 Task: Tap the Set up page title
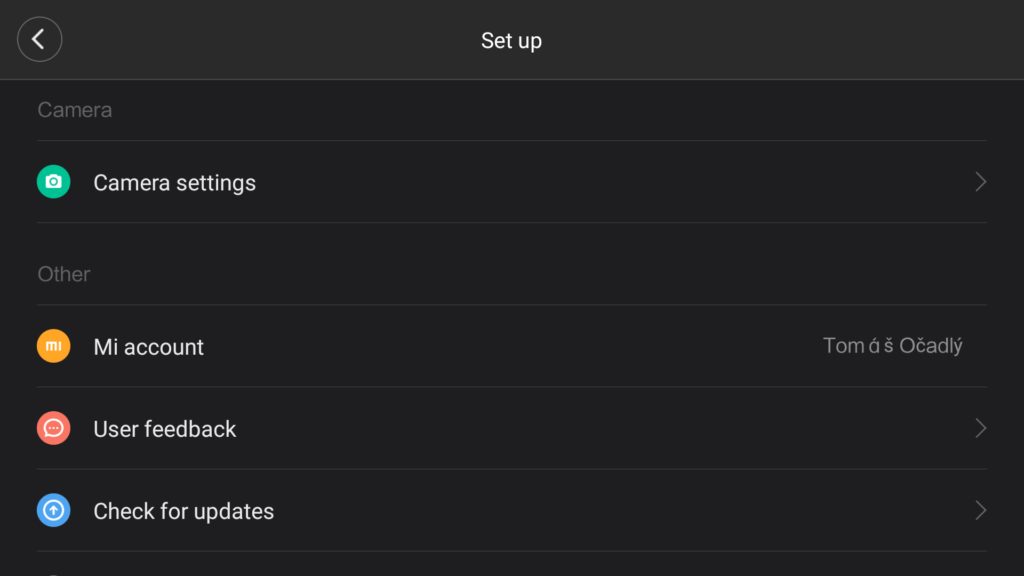pos(511,40)
